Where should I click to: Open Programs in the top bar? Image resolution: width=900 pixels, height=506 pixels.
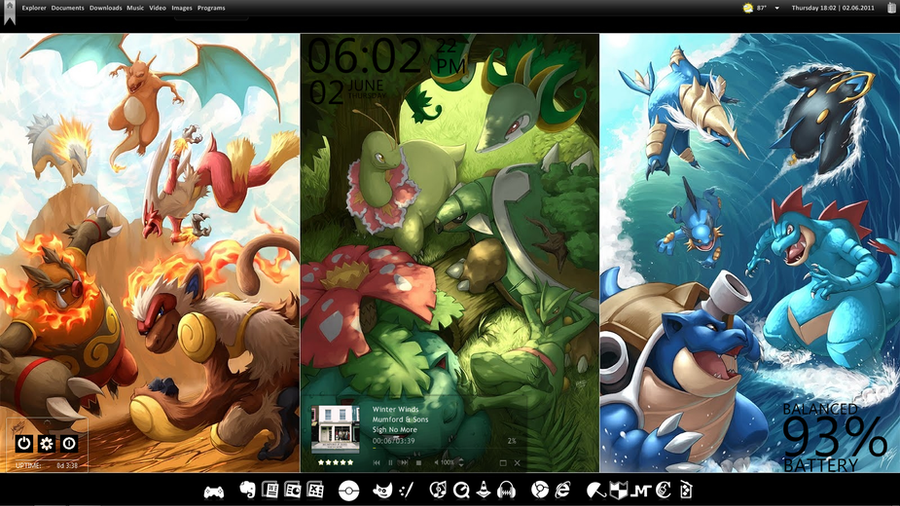[211, 8]
